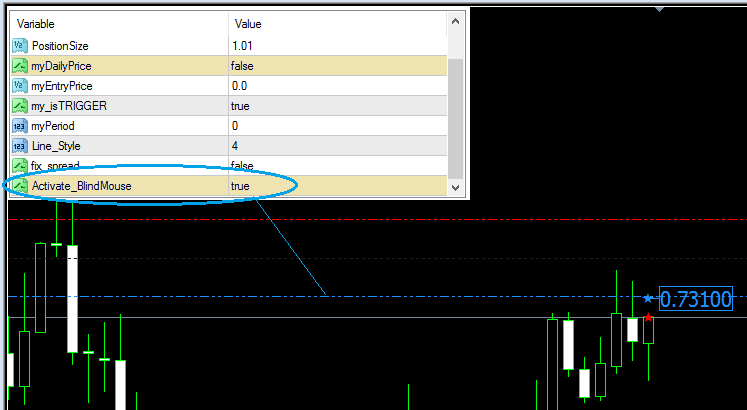Click the scrollbar down arrow
The image size is (747, 410).
pyautogui.click(x=455, y=187)
